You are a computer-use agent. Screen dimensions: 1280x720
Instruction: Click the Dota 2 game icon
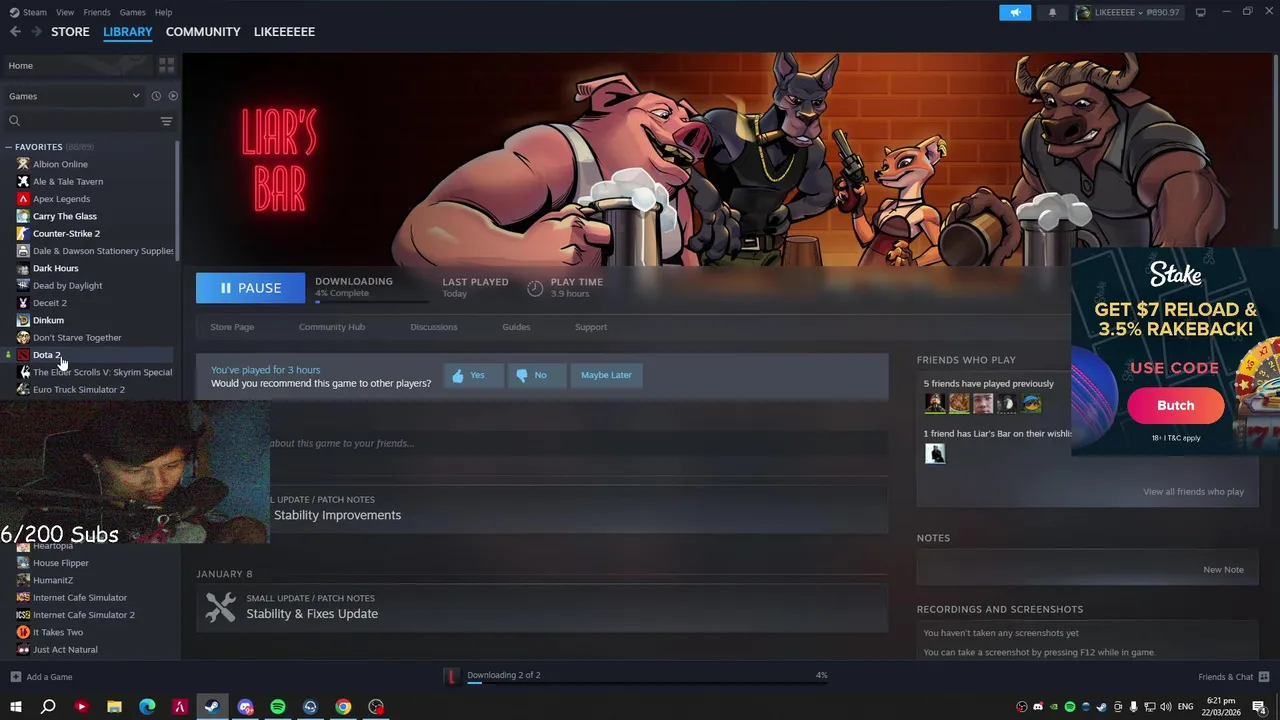point(23,355)
